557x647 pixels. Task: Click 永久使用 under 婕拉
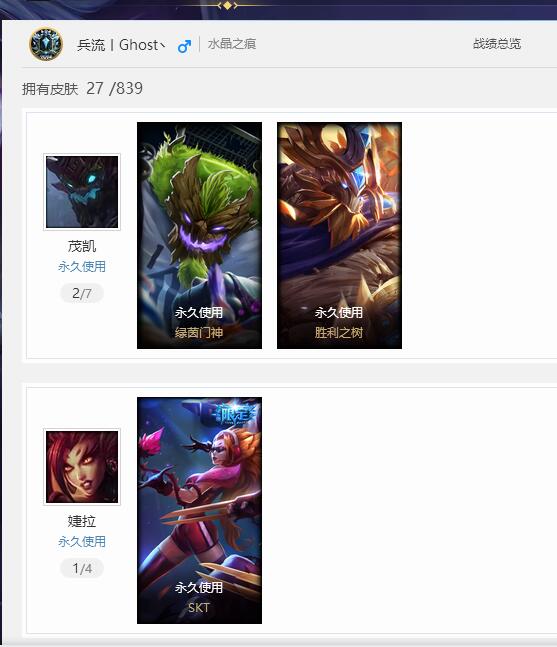click(82, 541)
